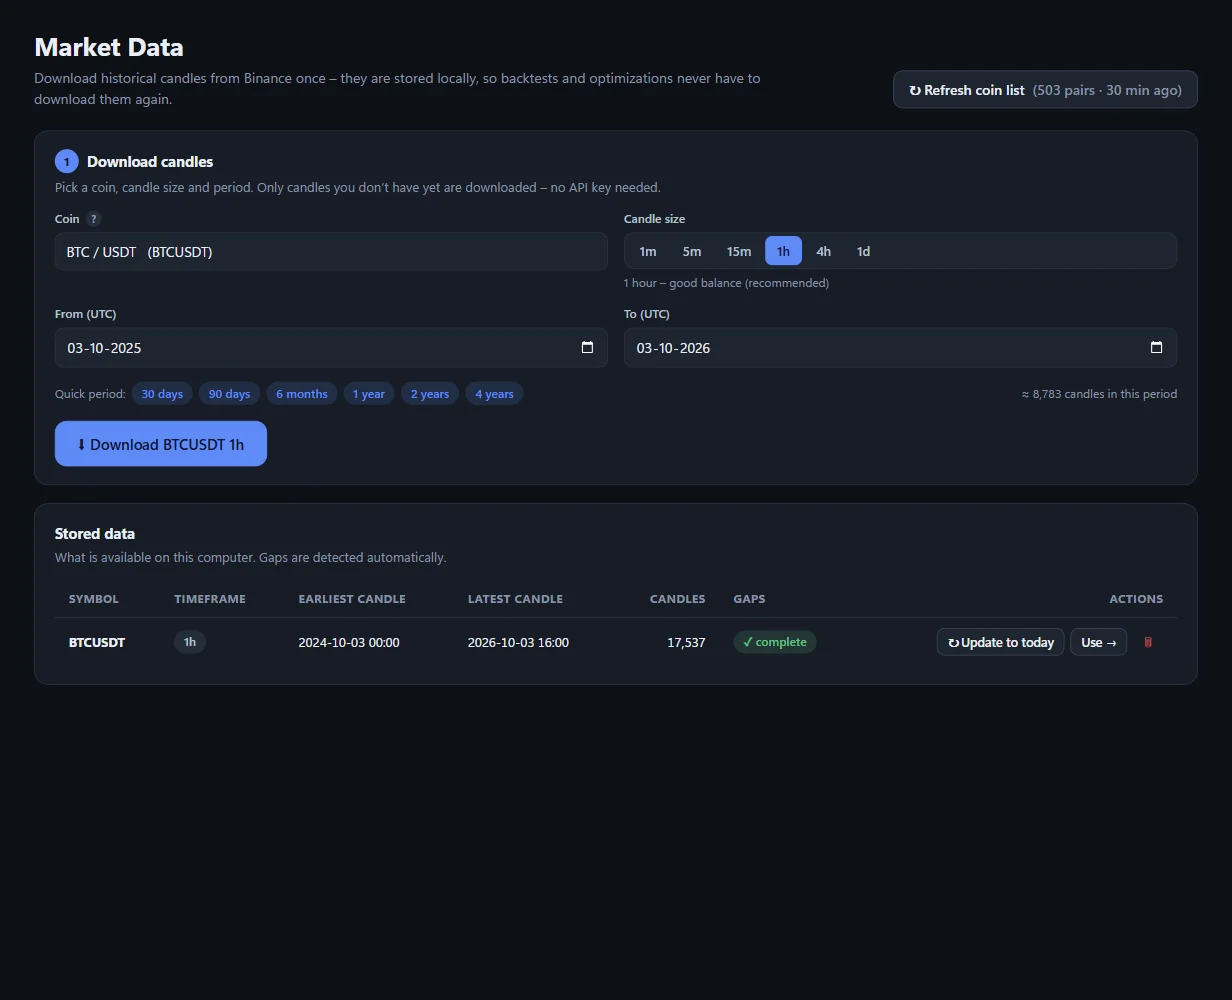This screenshot has height=1000, width=1232.
Task: Click earliest candle 2024-10-03 00:00
Action: 349,642
